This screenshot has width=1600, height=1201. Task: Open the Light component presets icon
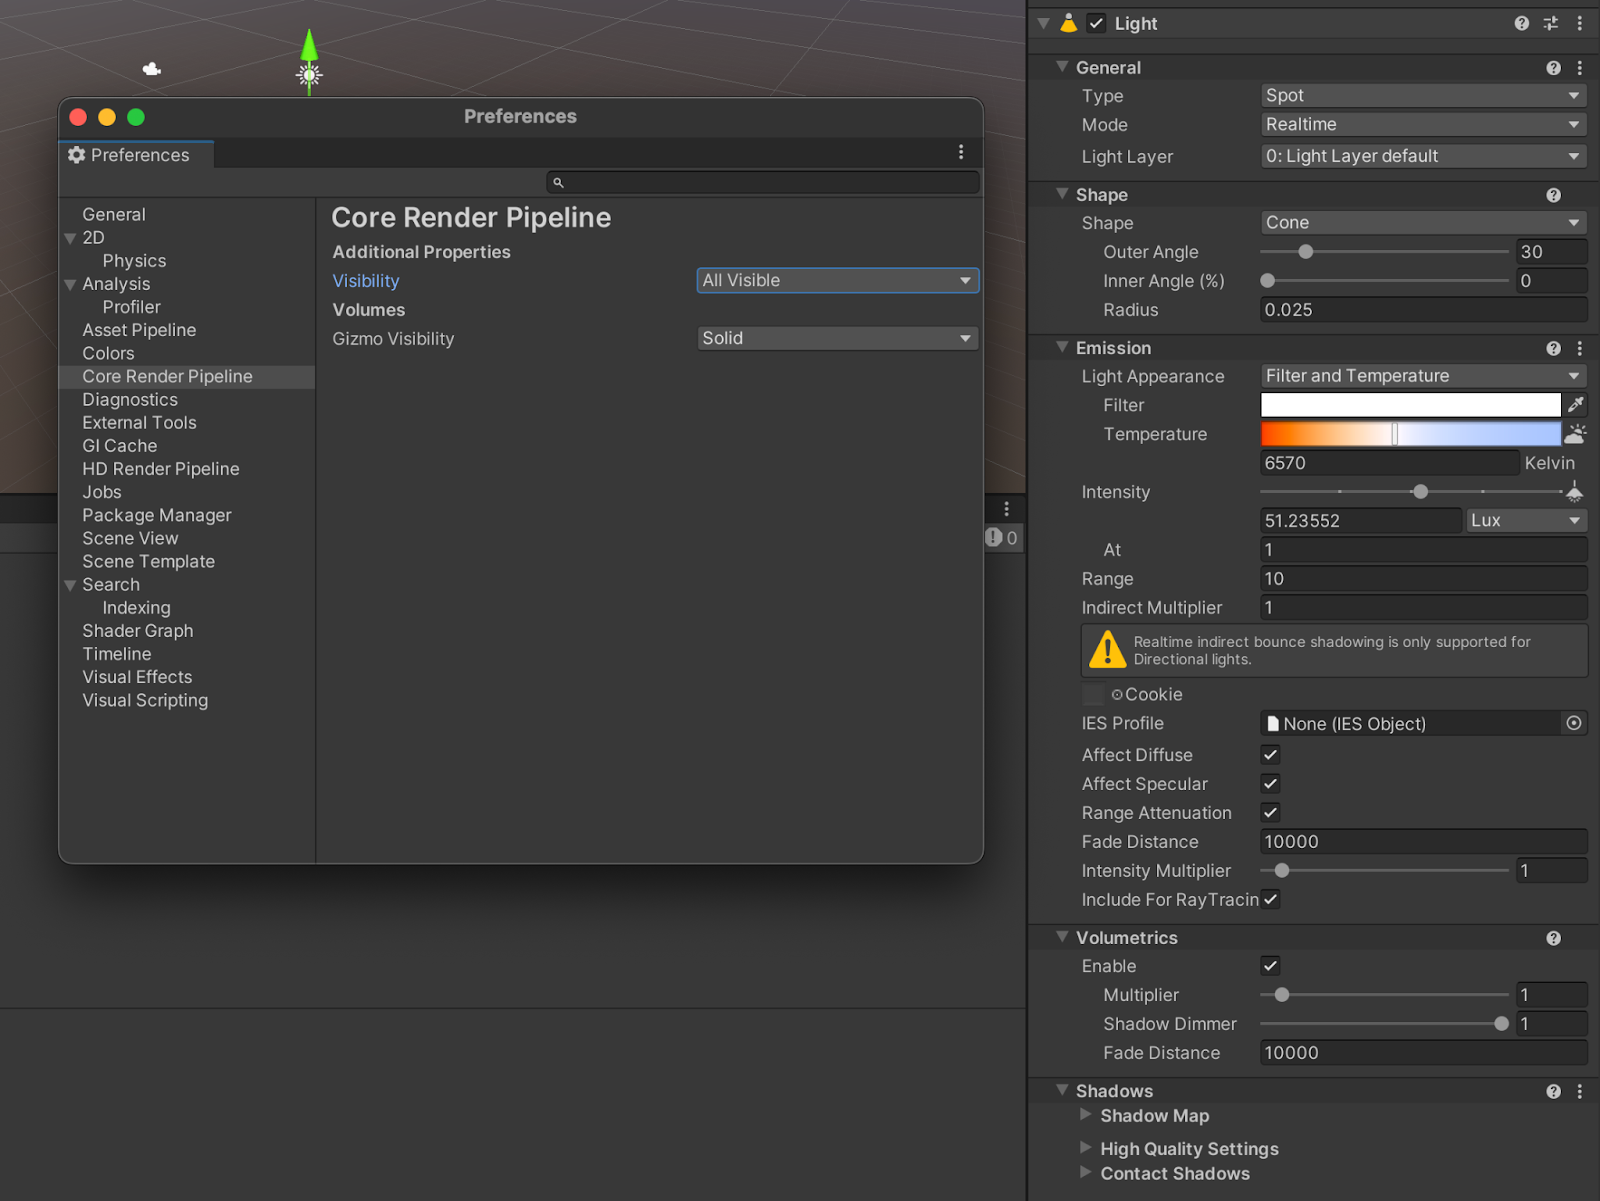(1550, 23)
